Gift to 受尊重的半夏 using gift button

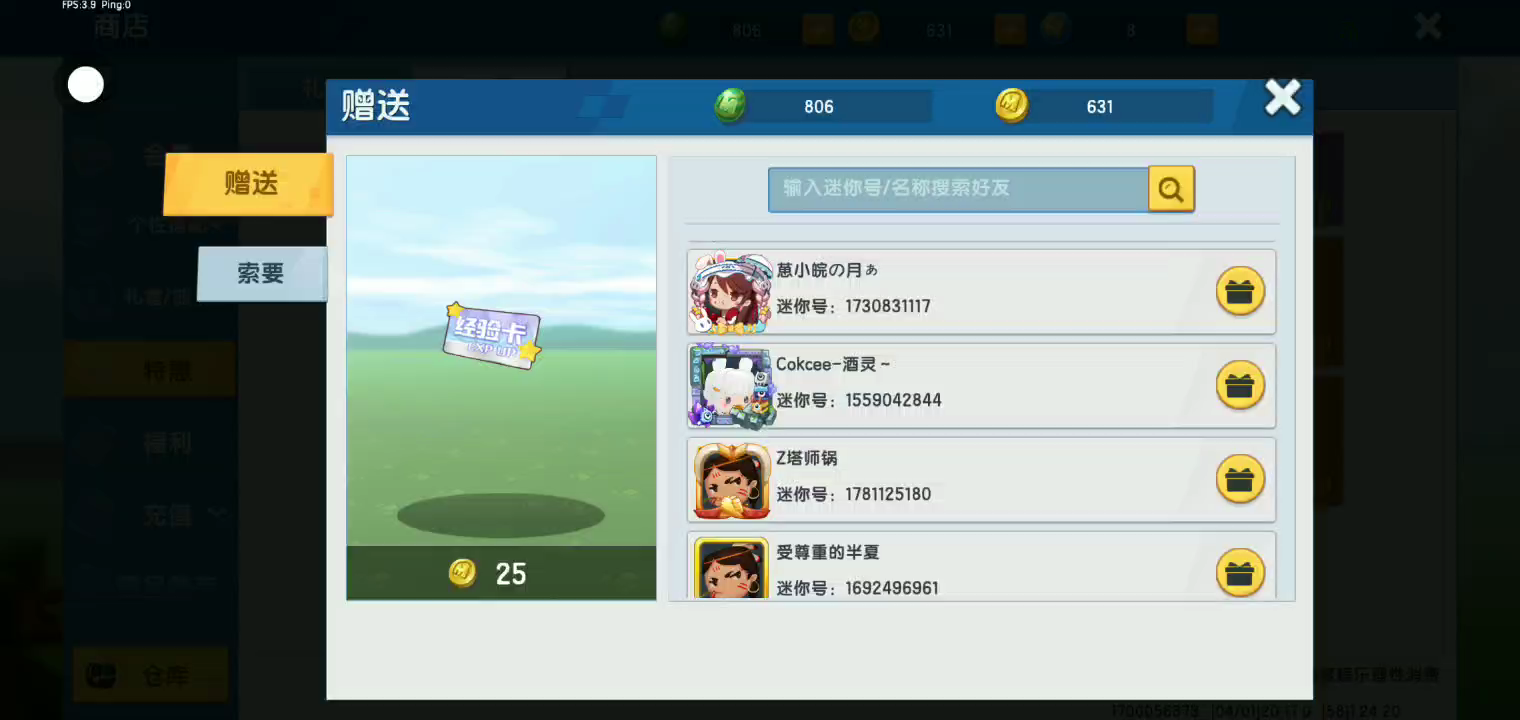tap(1240, 573)
